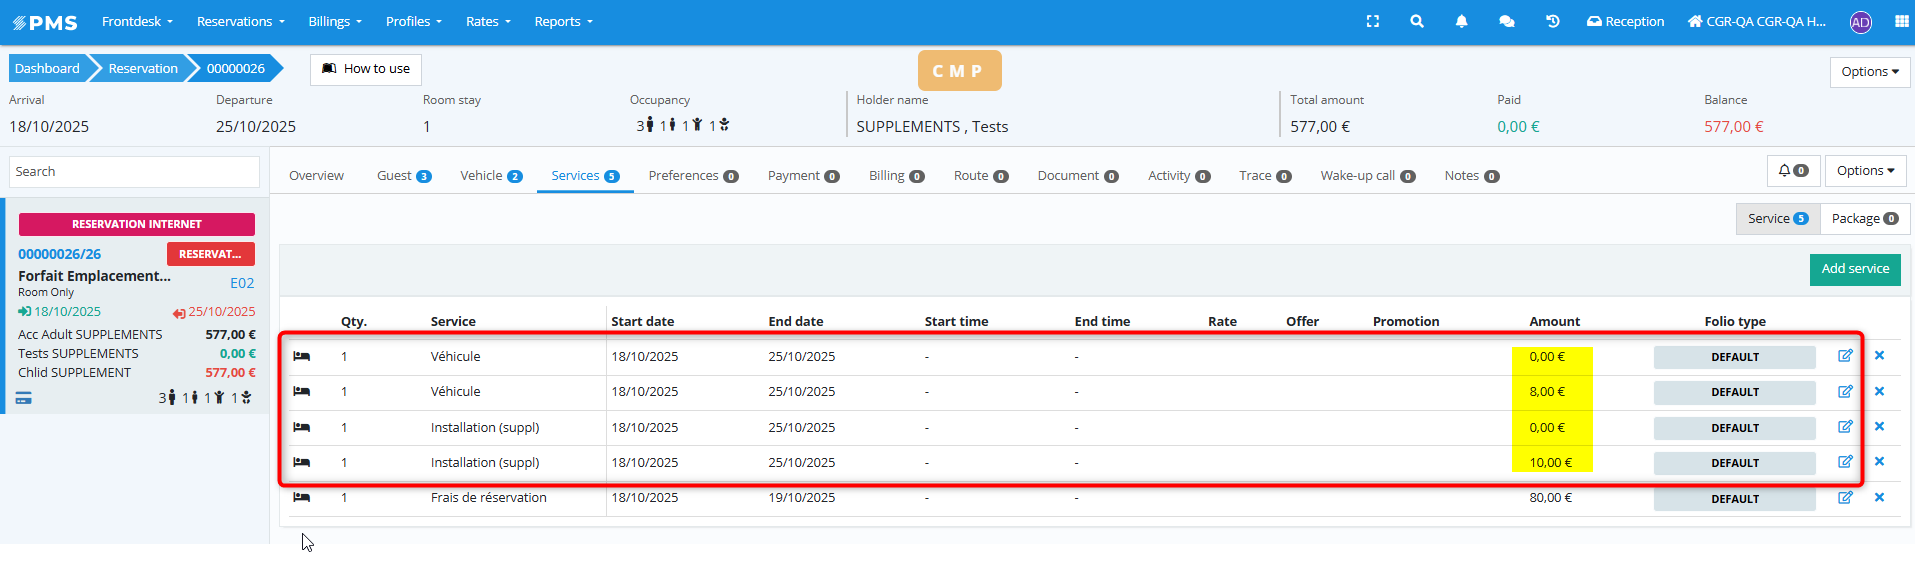Click the notification bell in top bar
Image resolution: width=1915 pixels, height=570 pixels.
coord(1461,21)
